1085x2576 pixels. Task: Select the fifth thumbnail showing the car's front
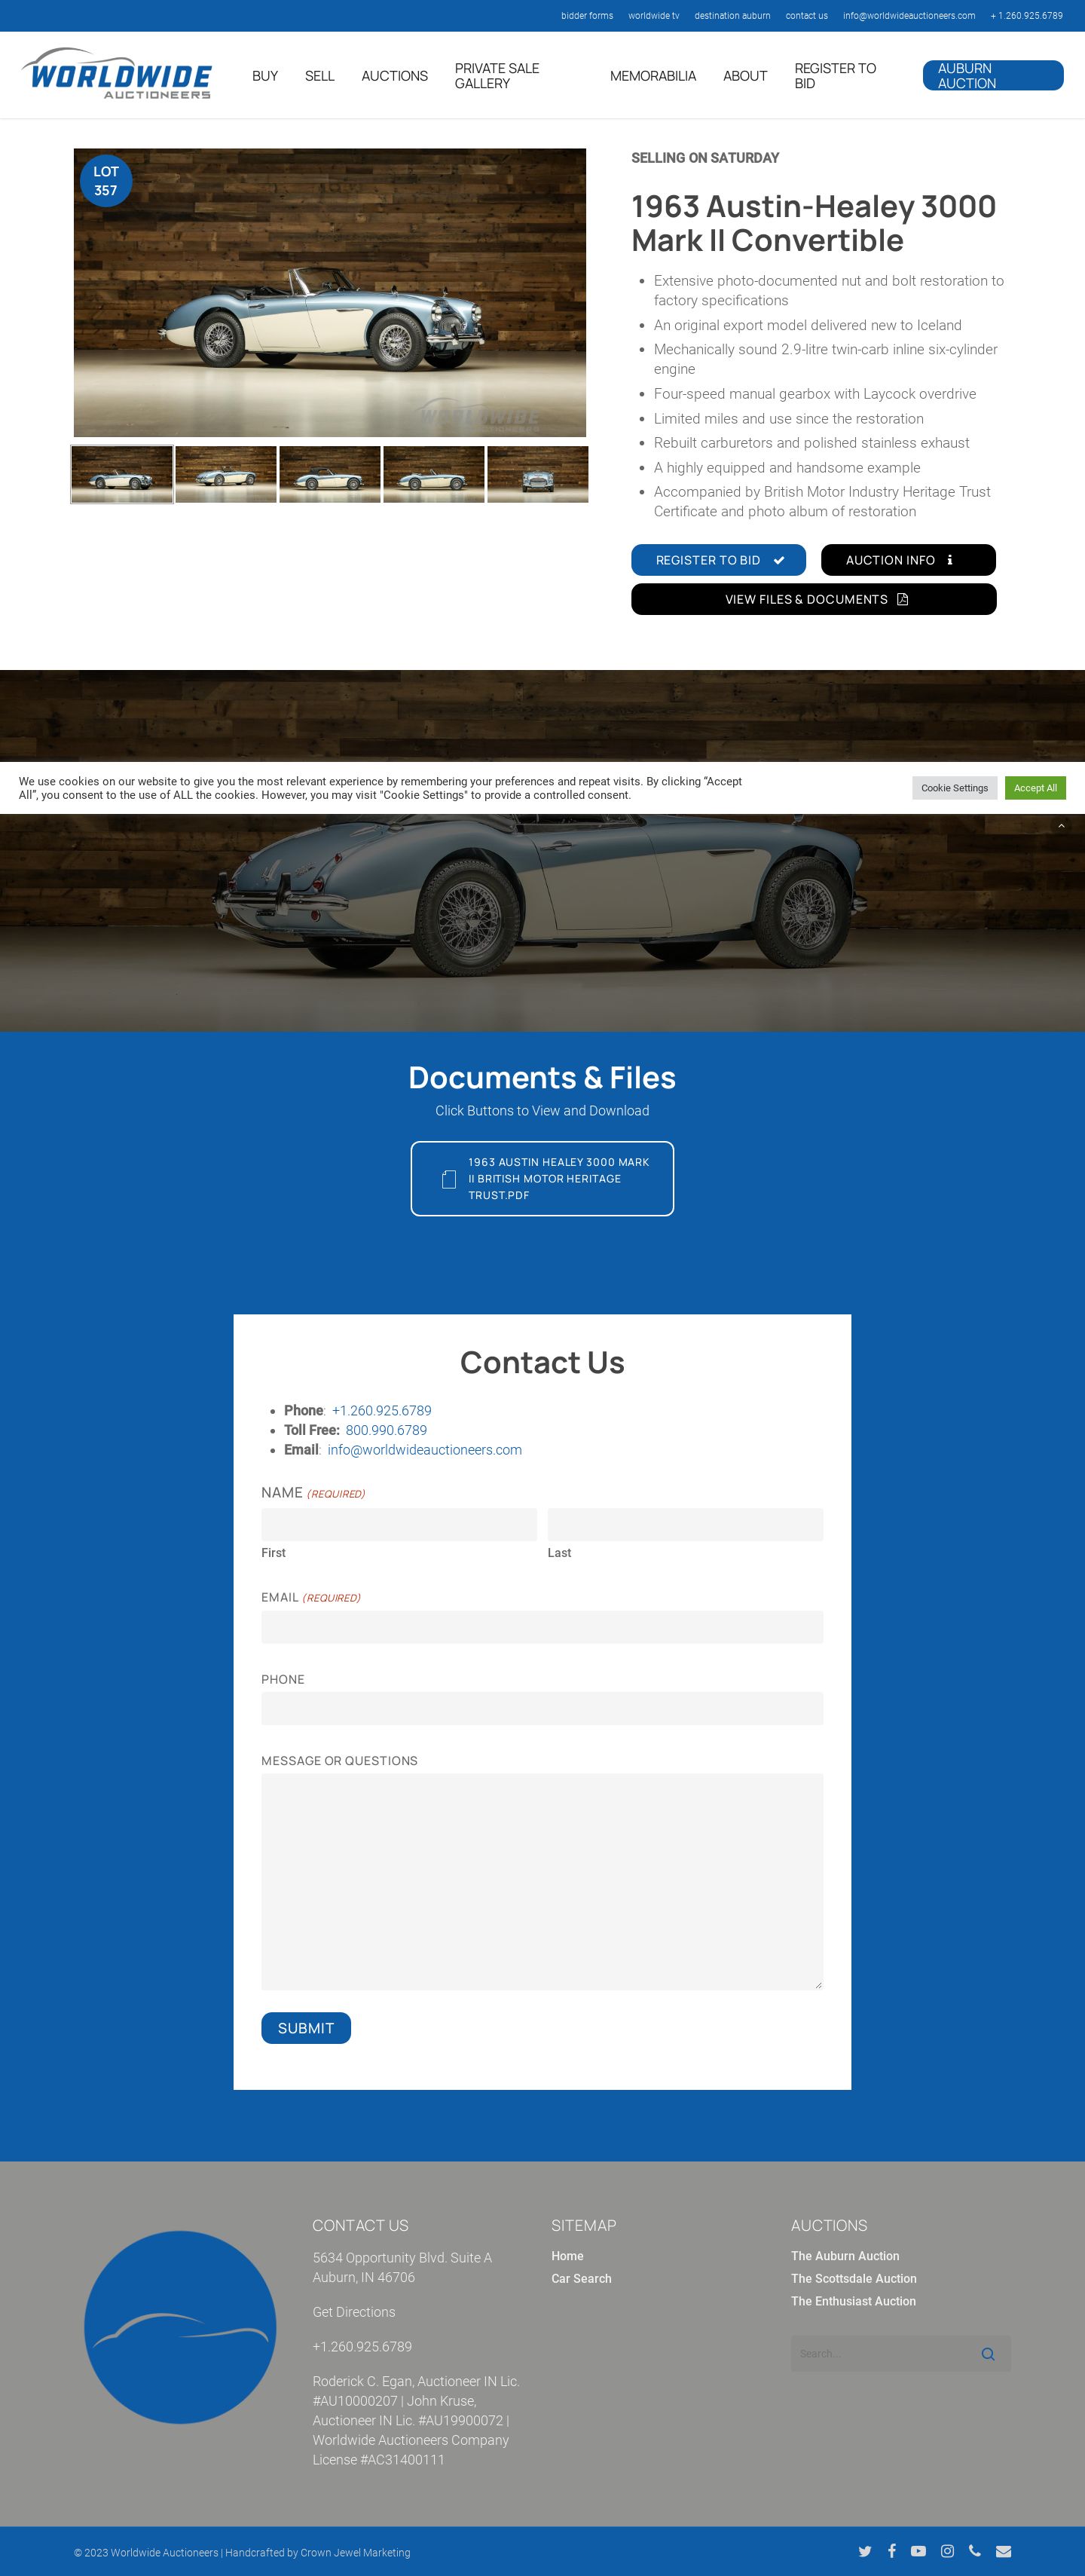[538, 474]
